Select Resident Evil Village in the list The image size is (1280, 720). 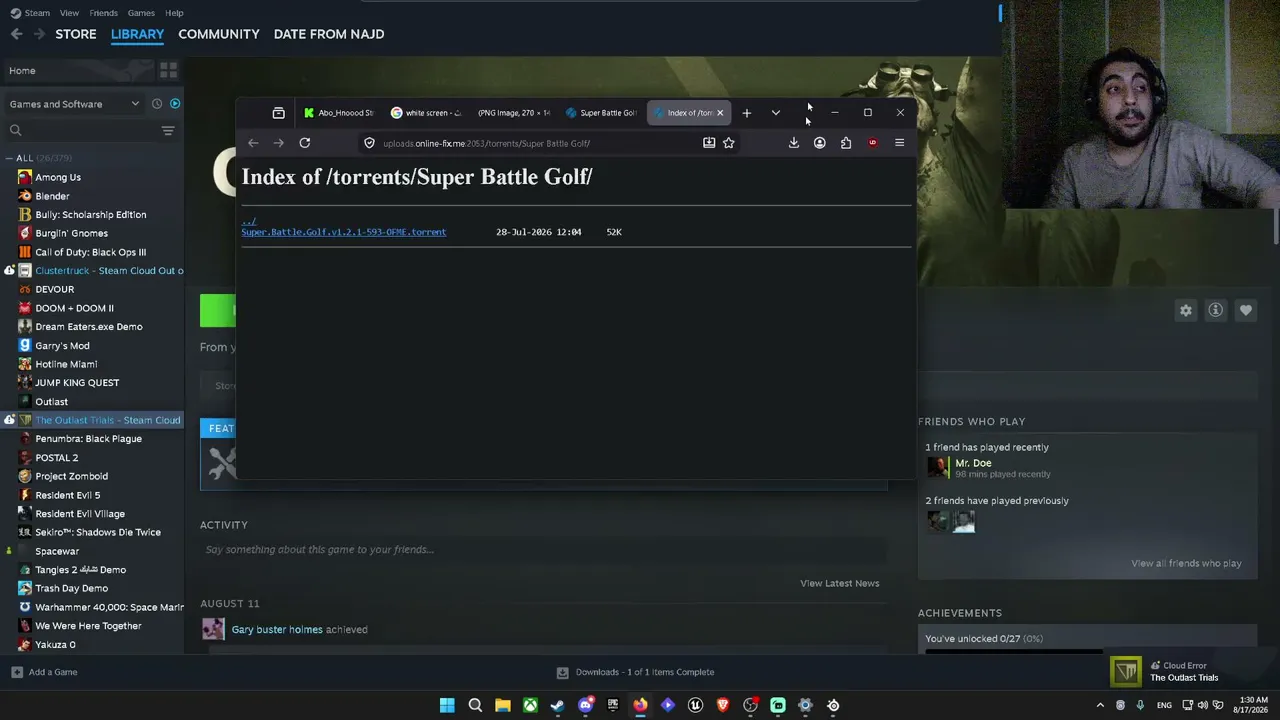point(80,513)
